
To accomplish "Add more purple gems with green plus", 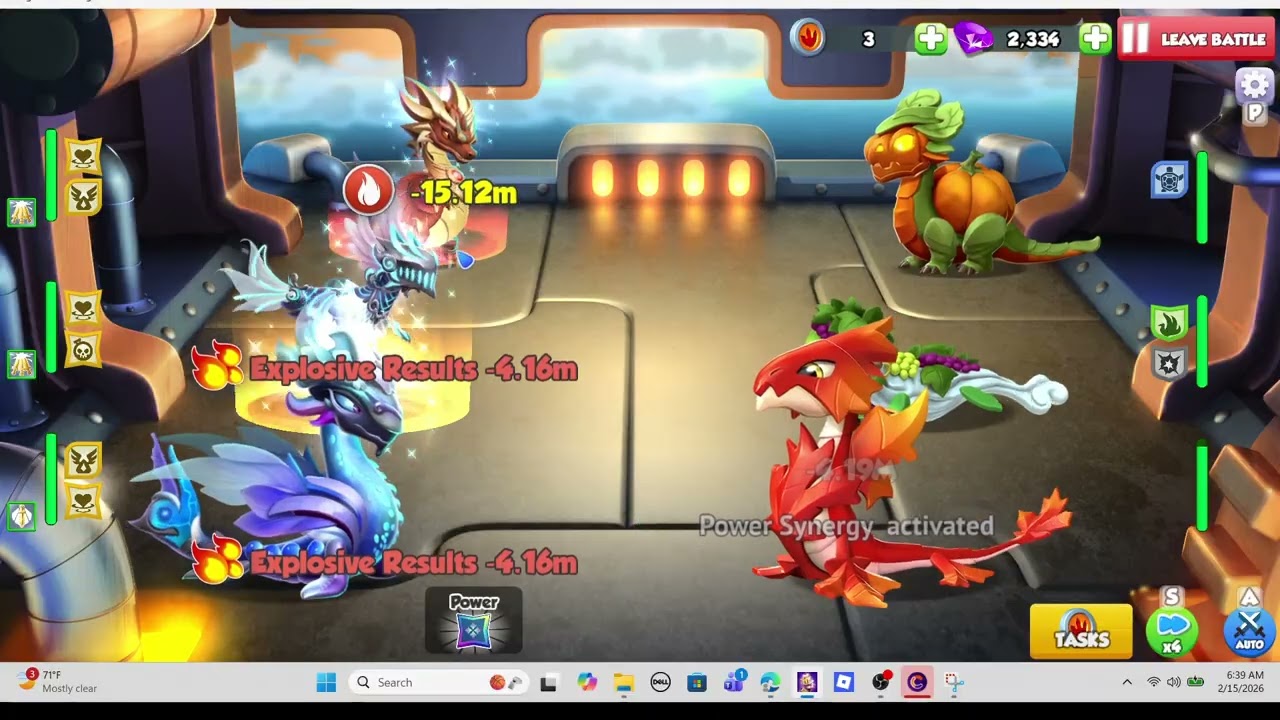I will tap(1095, 39).
